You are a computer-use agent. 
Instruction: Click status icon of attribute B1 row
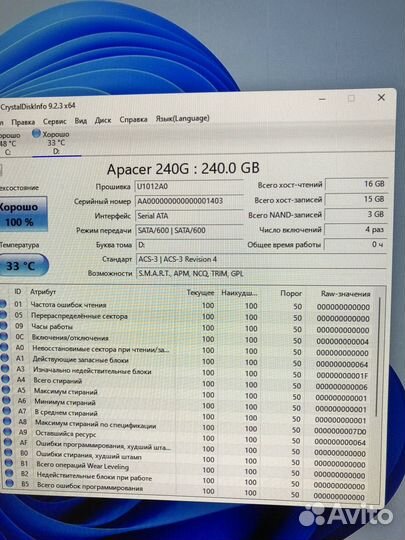(9, 463)
